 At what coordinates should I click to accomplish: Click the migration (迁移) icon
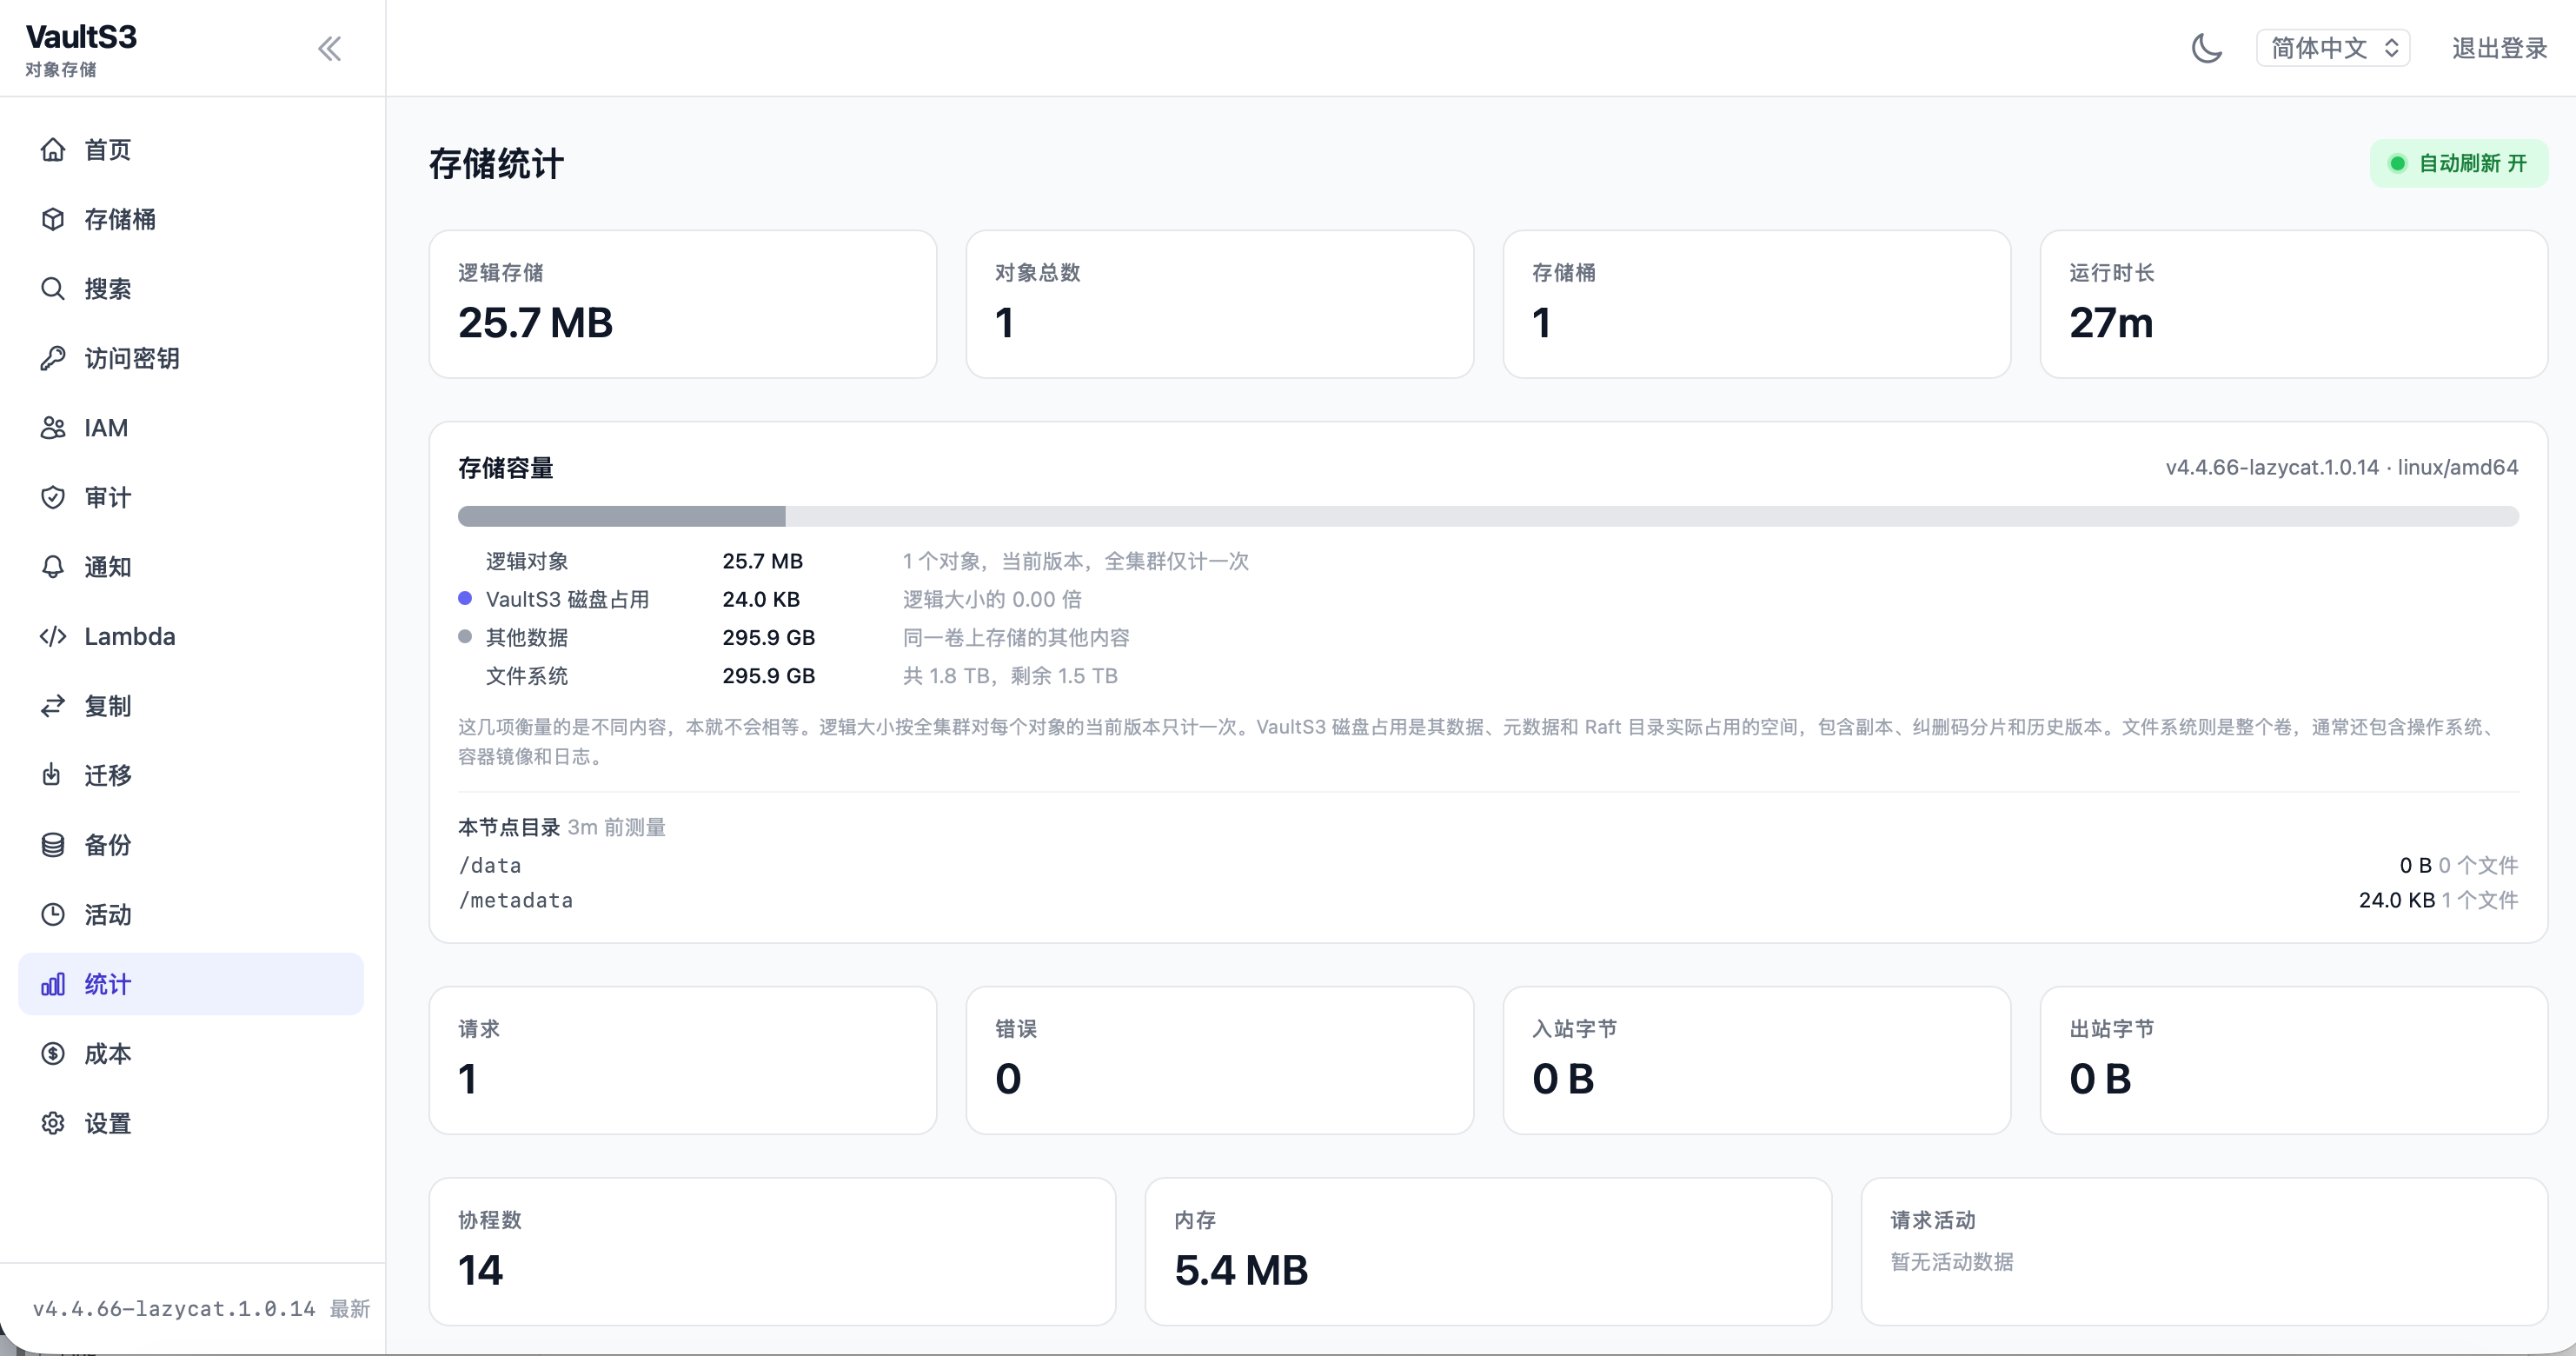pos(53,775)
